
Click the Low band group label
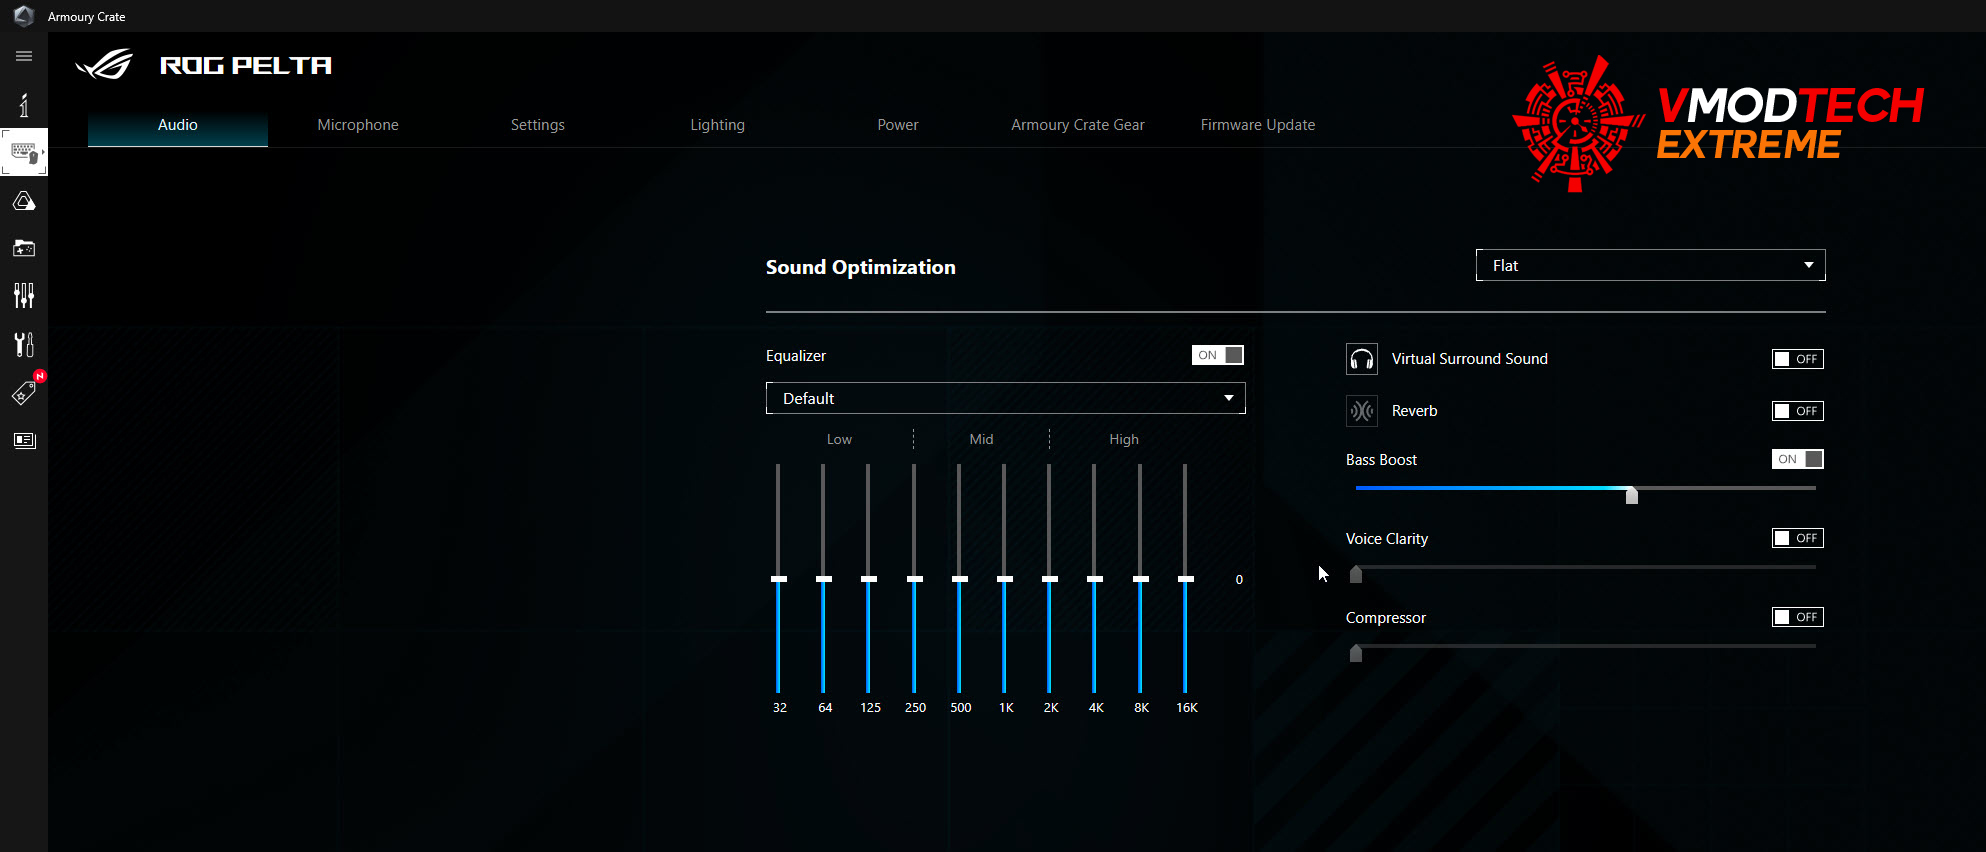839,439
